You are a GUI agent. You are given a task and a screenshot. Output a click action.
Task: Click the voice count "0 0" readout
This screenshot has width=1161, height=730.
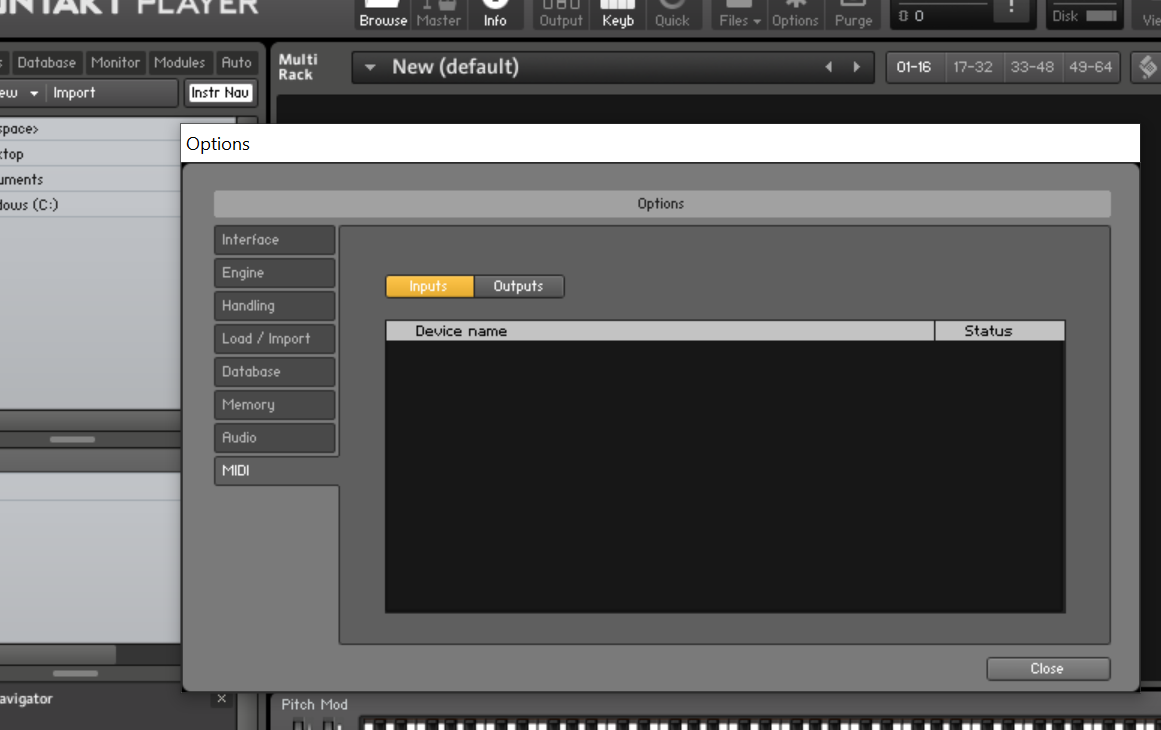[912, 16]
